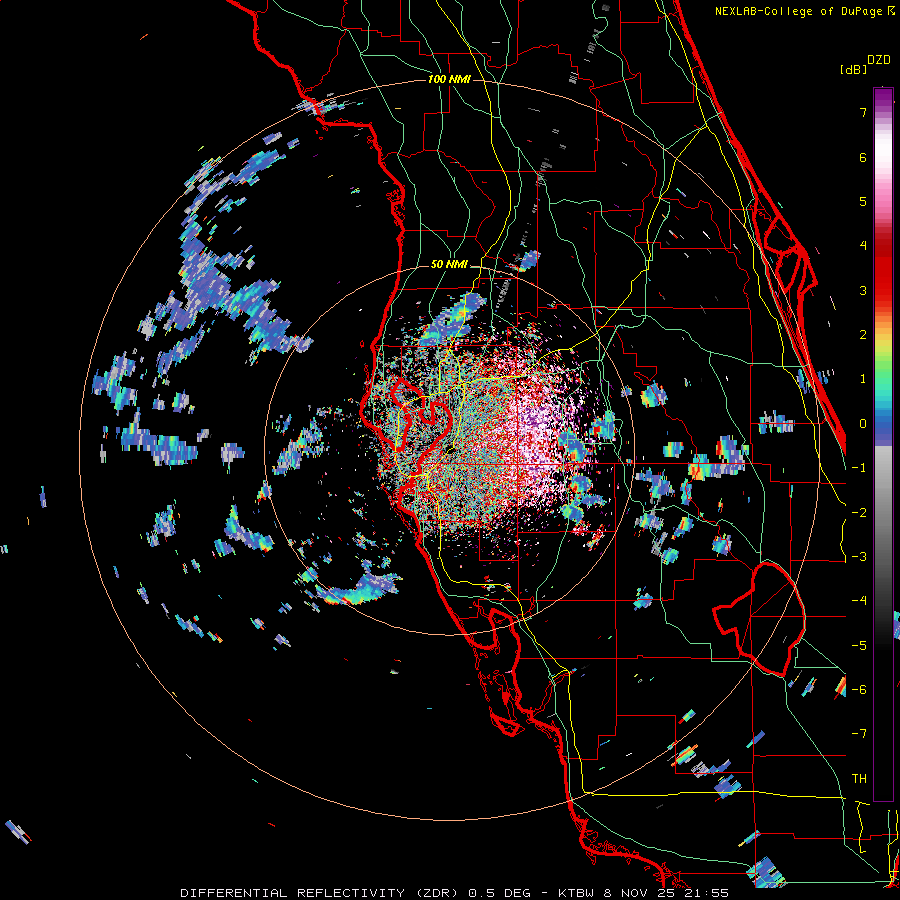Click the (ZDR) text in caption
Screen dimensions: 900x900
[x=437, y=893]
